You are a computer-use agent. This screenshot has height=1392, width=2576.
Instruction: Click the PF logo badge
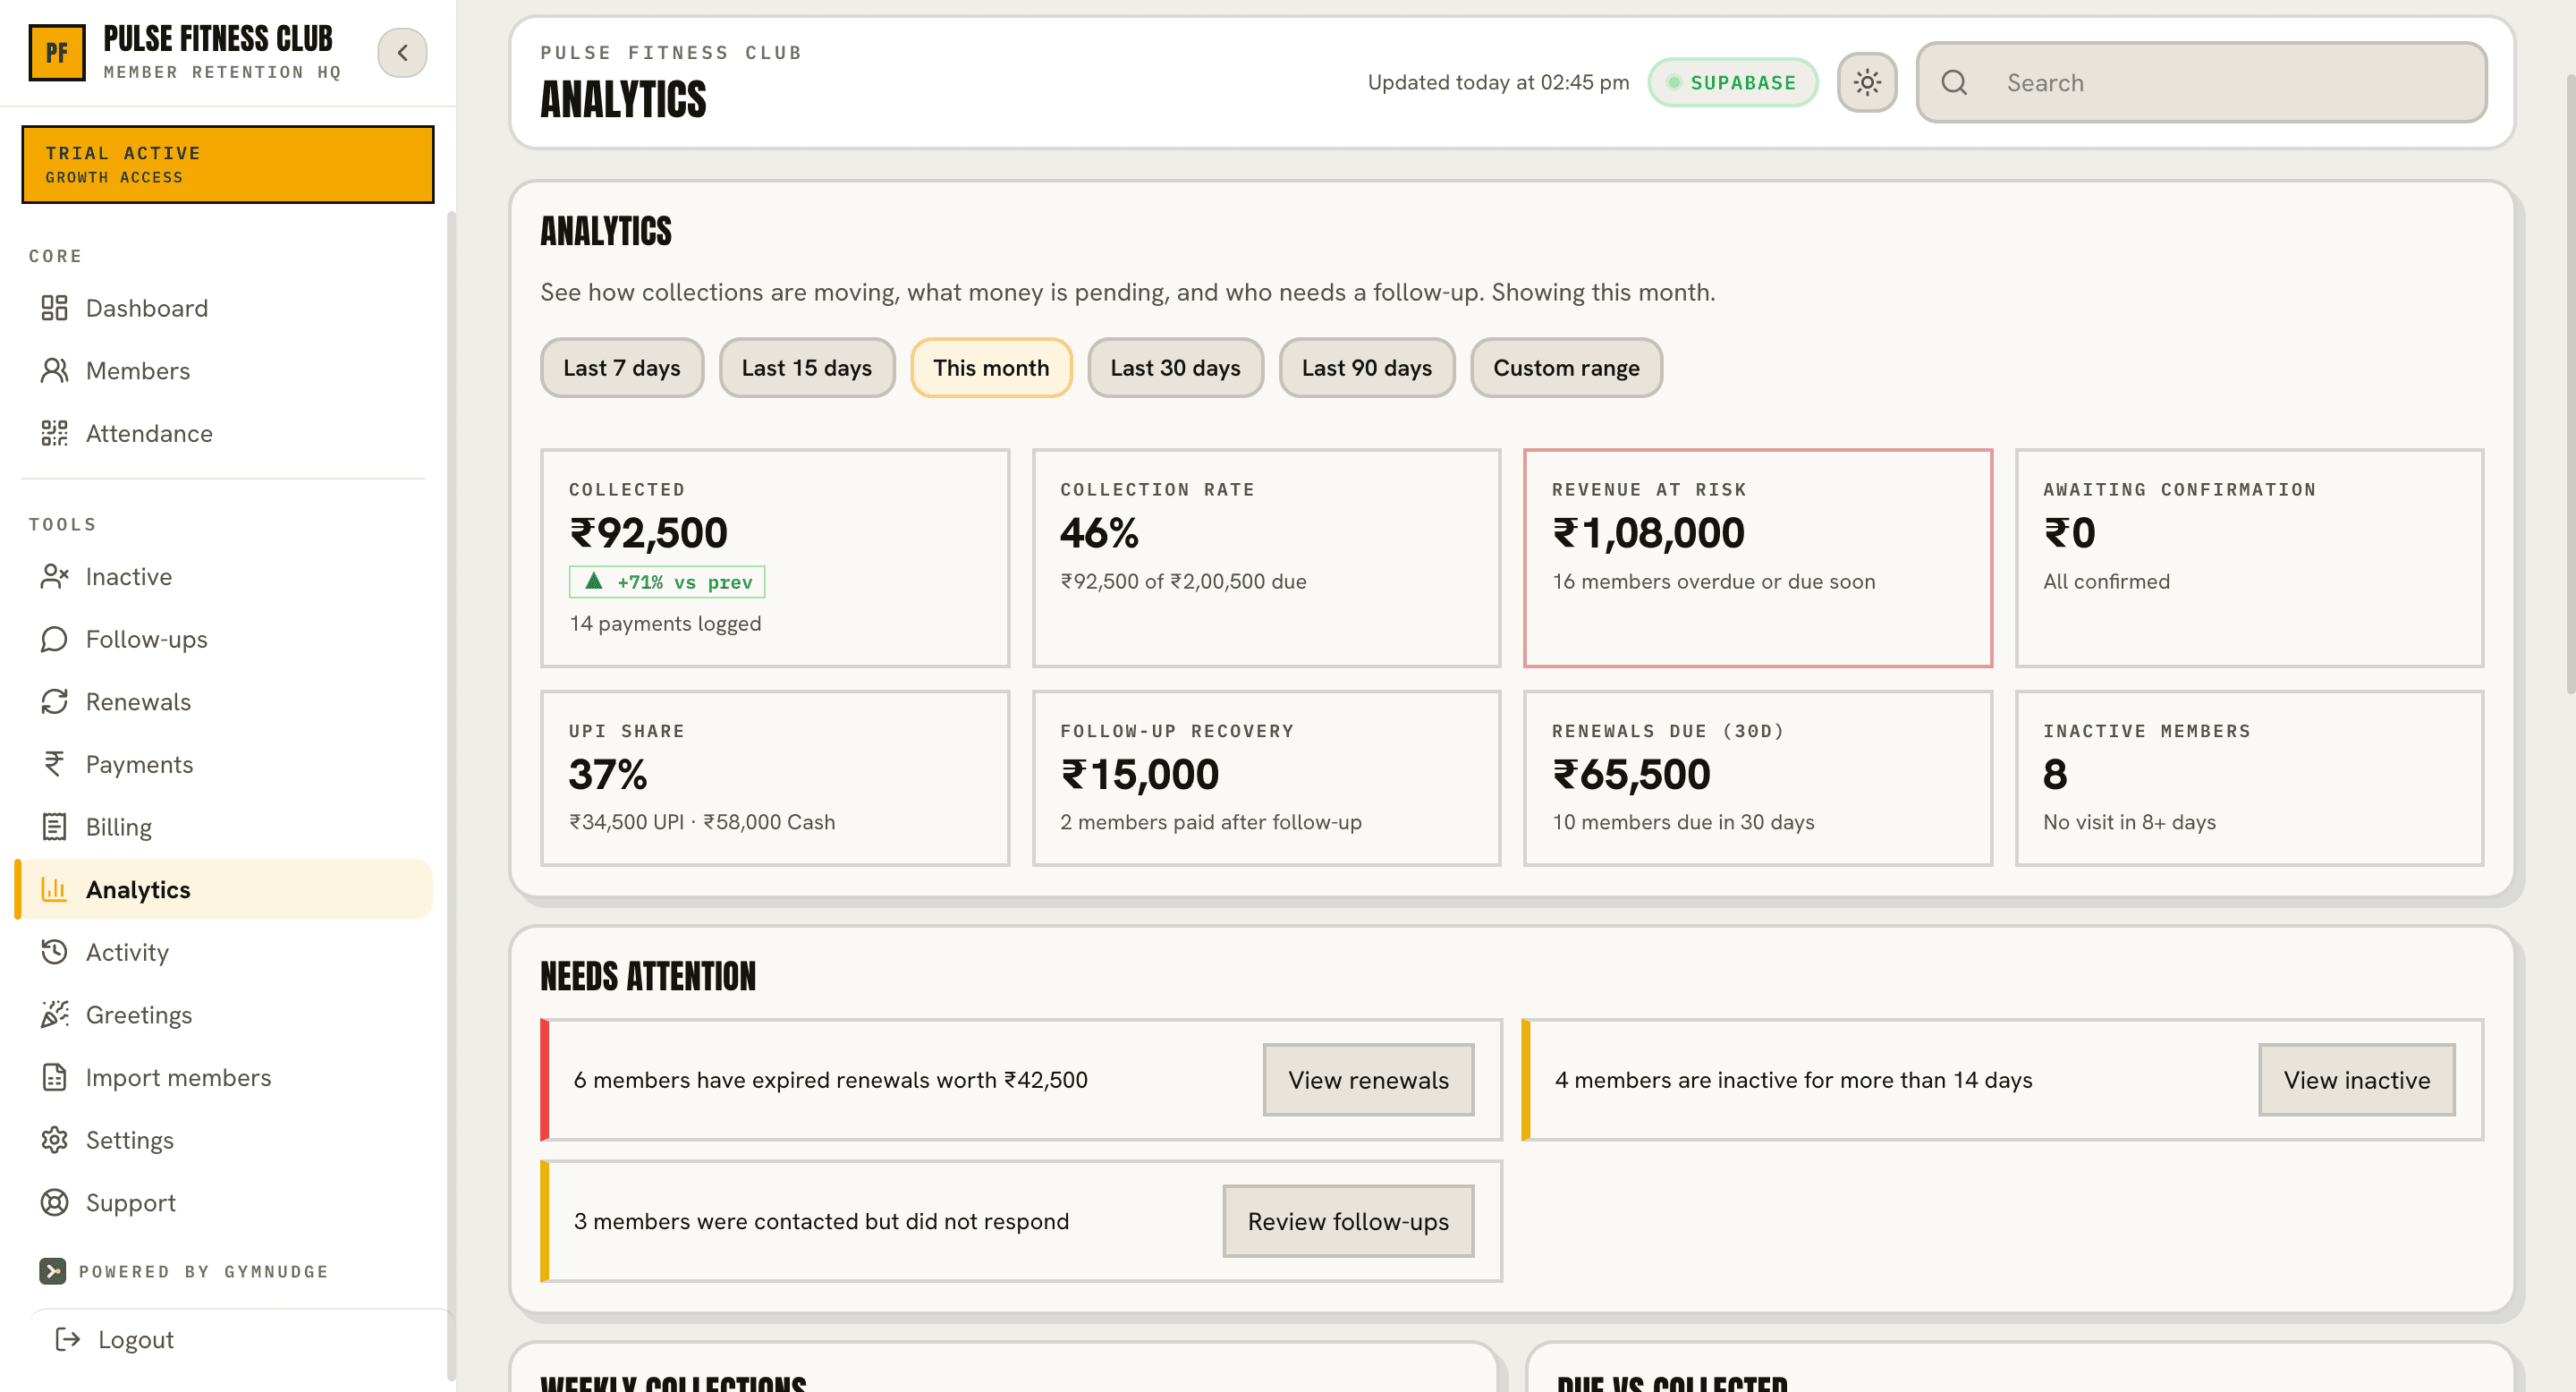pyautogui.click(x=57, y=53)
